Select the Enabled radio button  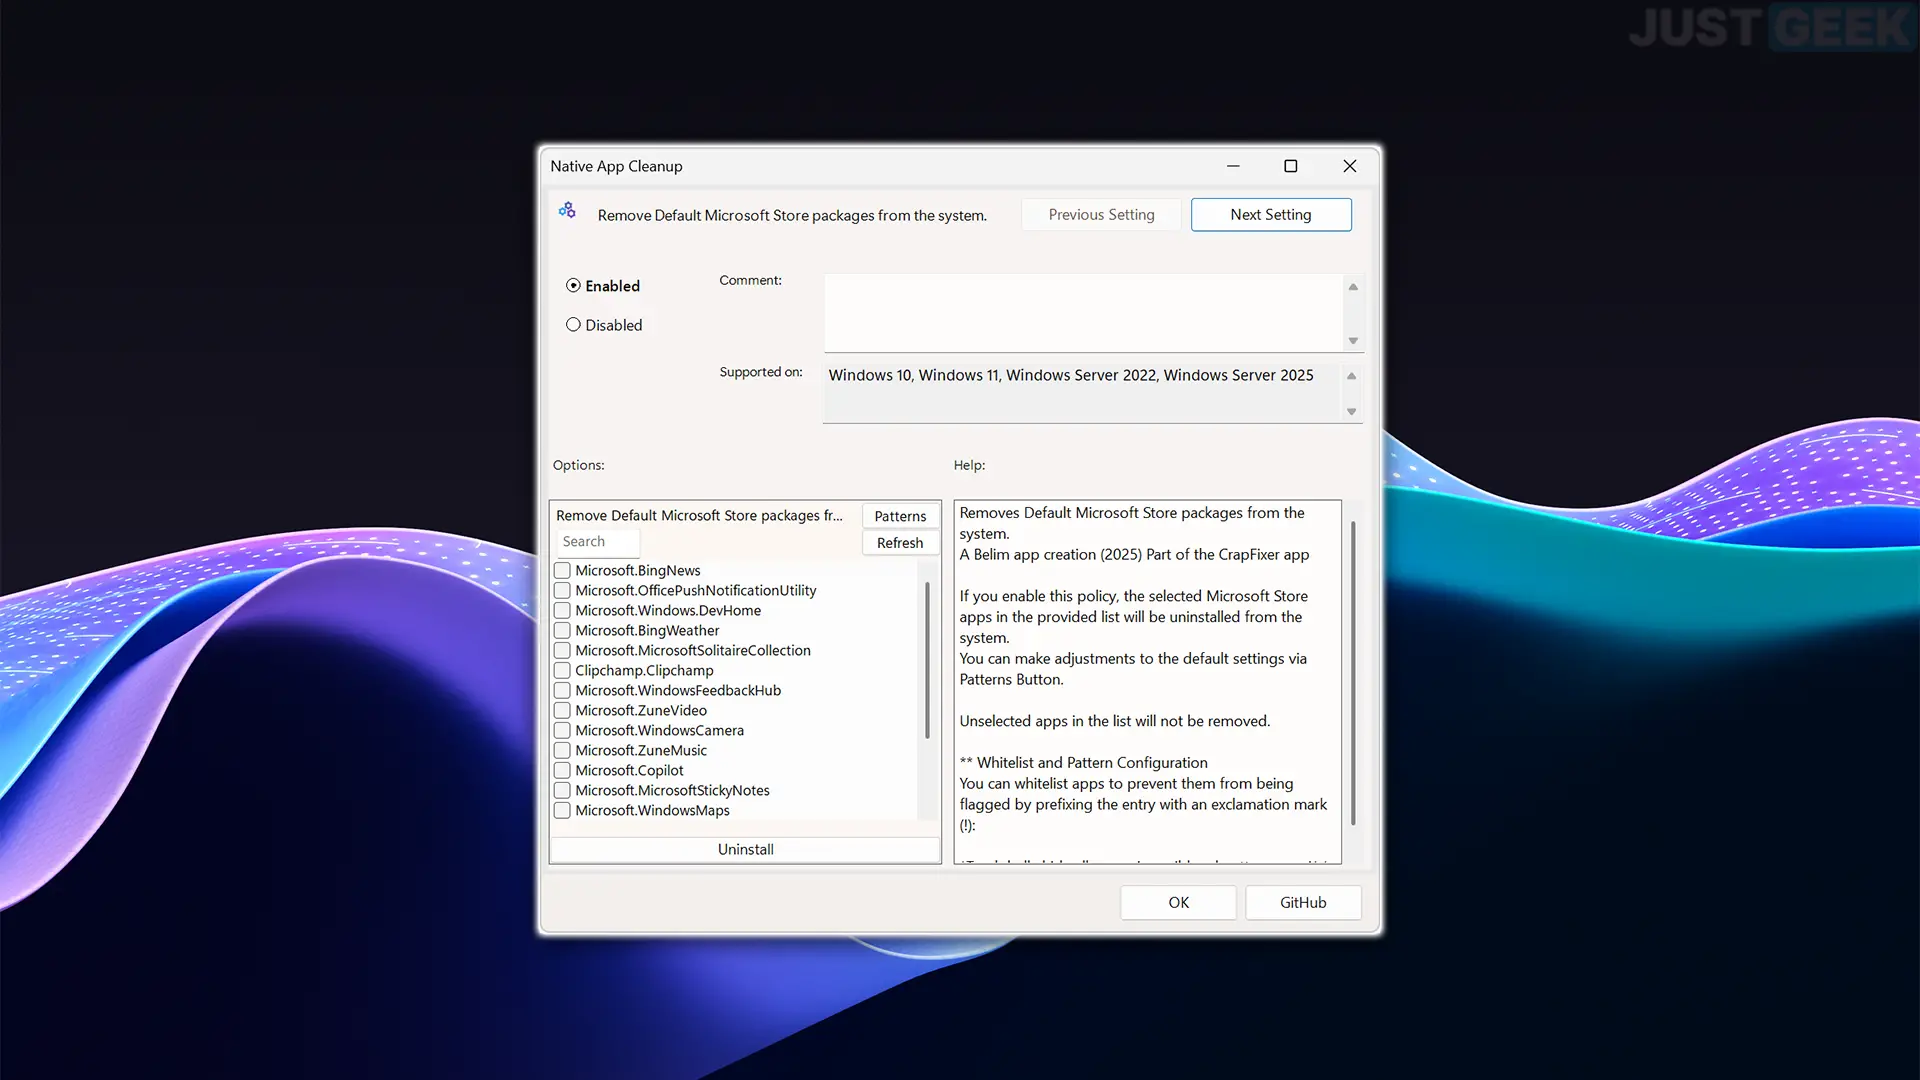[573, 286]
